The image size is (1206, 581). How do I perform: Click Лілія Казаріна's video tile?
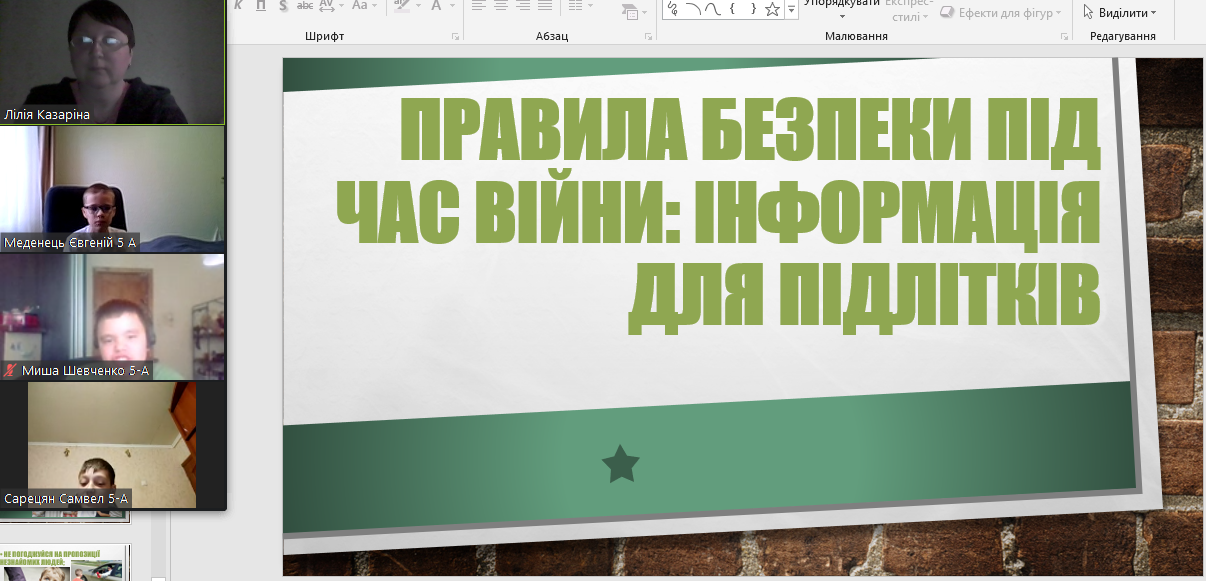coord(112,62)
